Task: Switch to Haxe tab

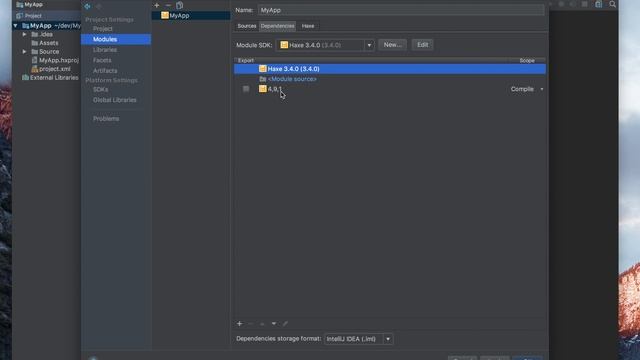Action: point(308,26)
